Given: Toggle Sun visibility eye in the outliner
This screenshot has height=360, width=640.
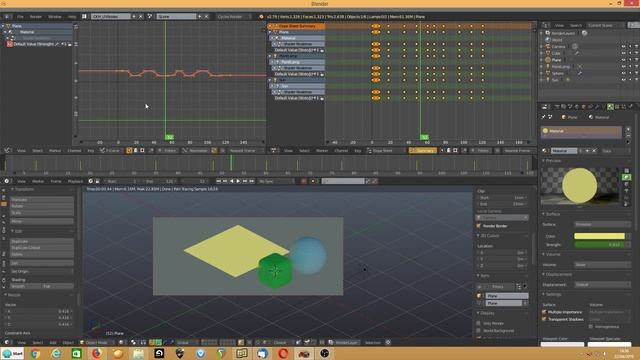Looking at the screenshot, I should (x=623, y=80).
